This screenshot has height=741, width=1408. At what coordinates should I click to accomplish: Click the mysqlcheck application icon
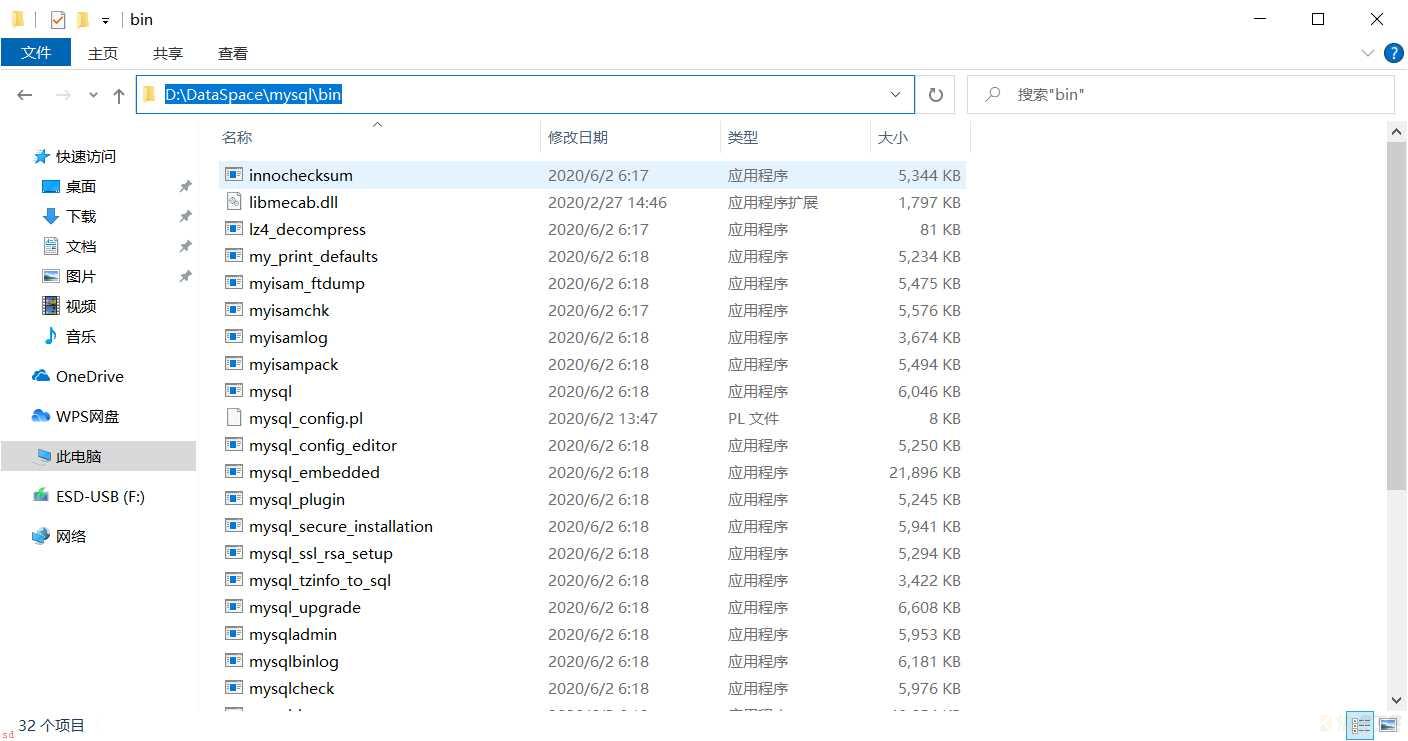click(233, 688)
